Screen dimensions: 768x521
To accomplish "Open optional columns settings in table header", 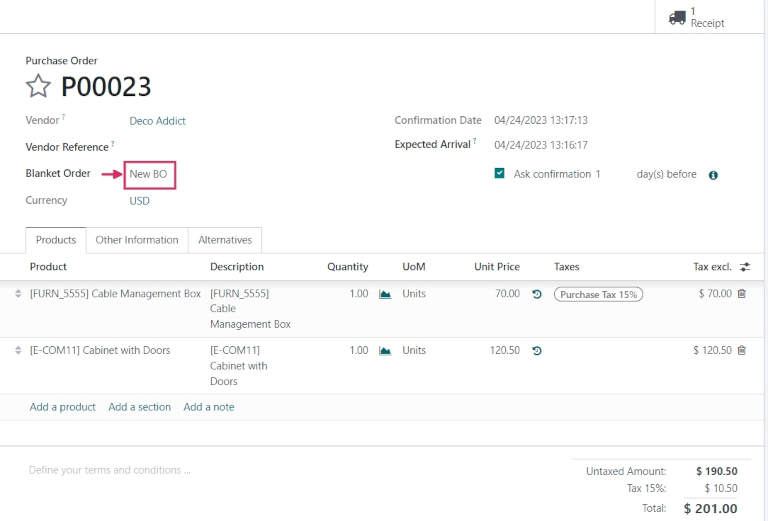I will [744, 267].
